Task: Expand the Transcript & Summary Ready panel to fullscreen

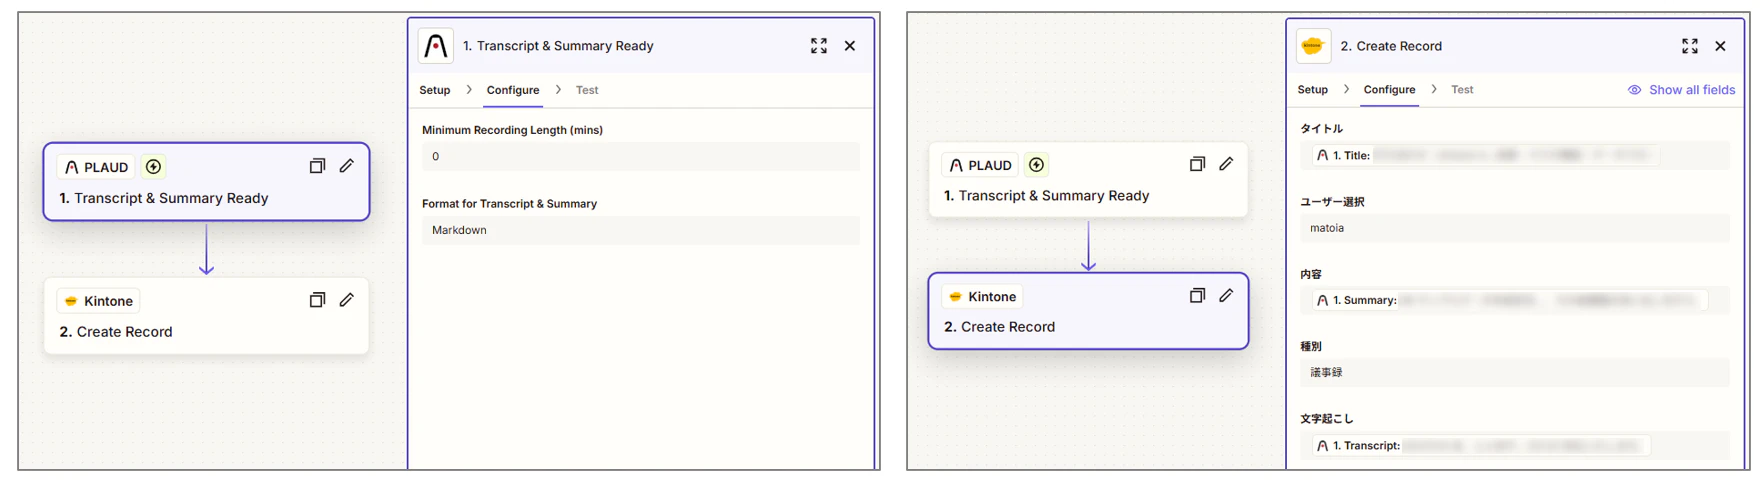Action: coord(819,46)
